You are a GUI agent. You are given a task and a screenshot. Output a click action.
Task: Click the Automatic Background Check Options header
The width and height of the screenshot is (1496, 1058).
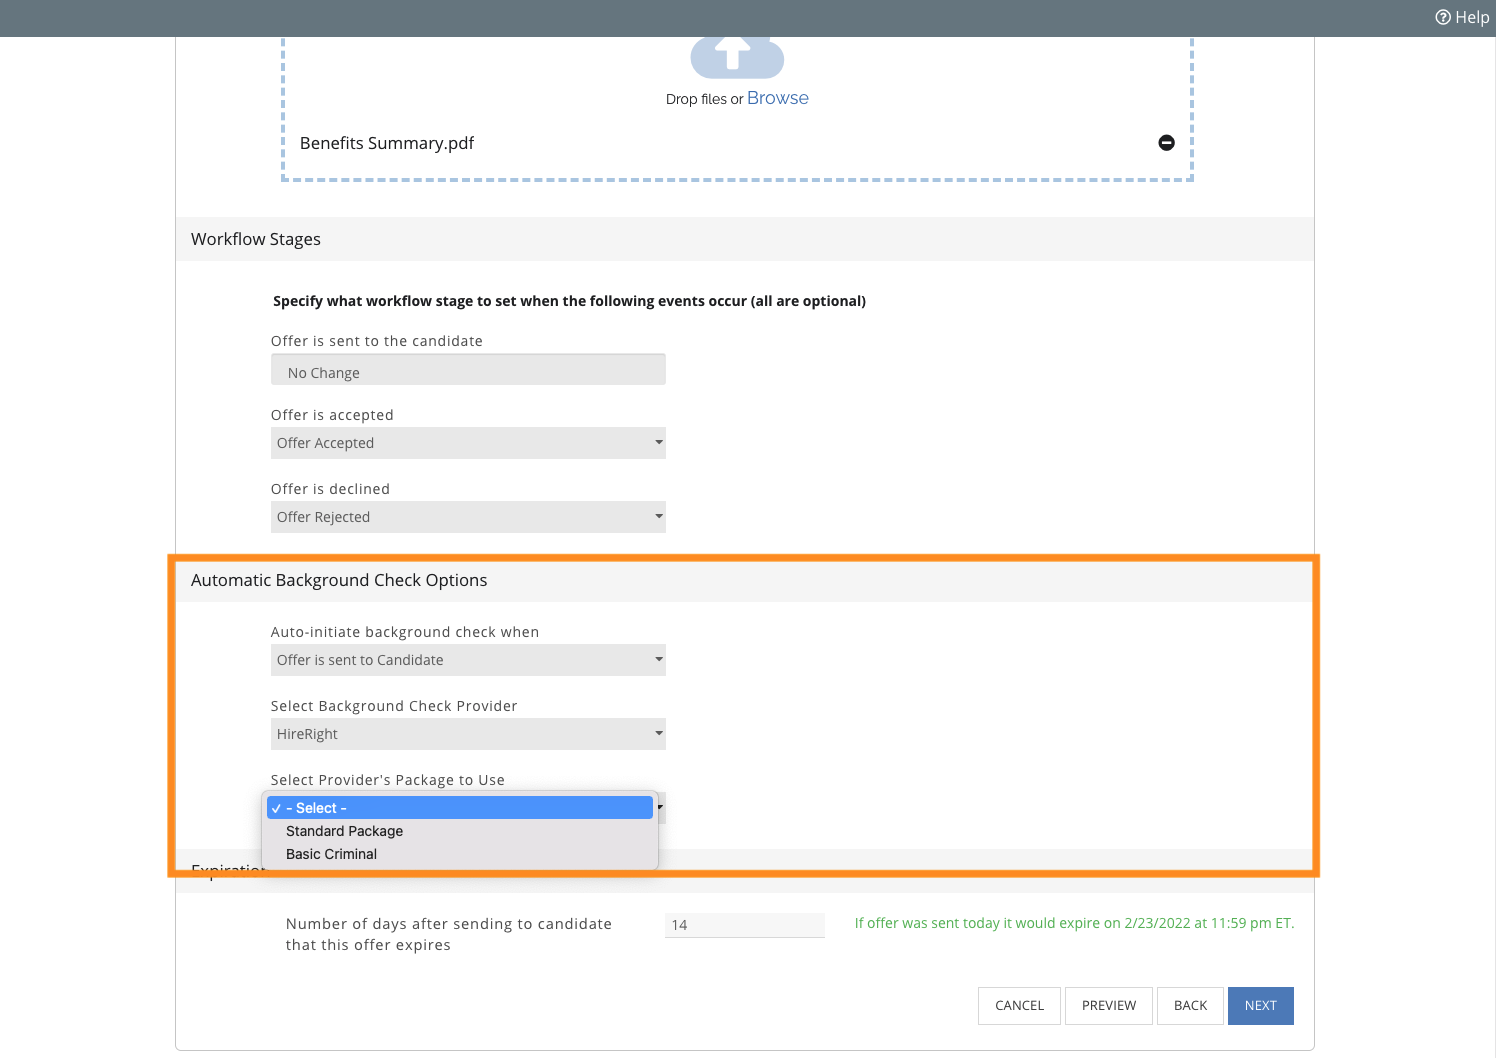(339, 580)
